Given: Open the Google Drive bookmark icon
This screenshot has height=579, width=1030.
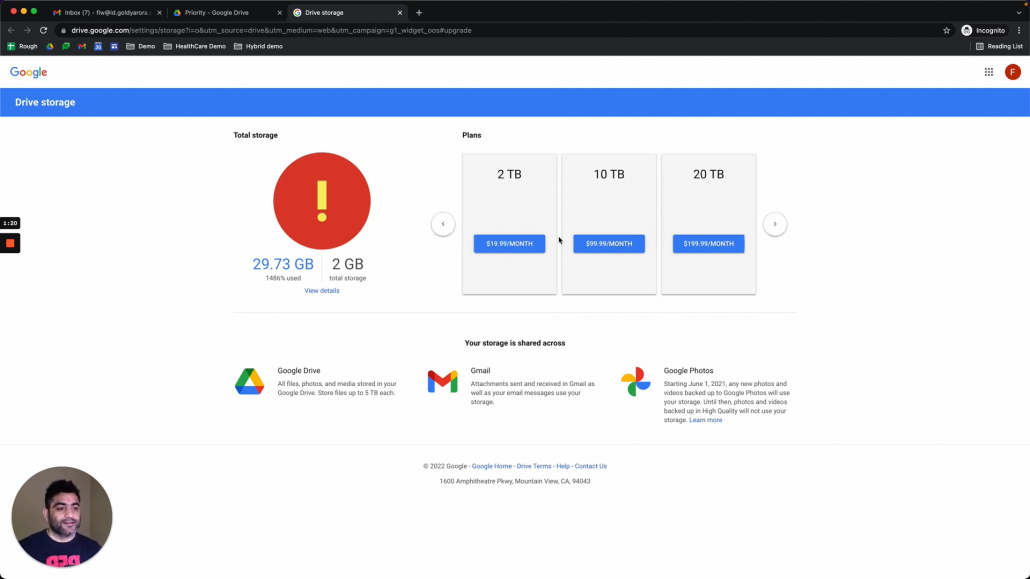Looking at the screenshot, I should 50,47.
